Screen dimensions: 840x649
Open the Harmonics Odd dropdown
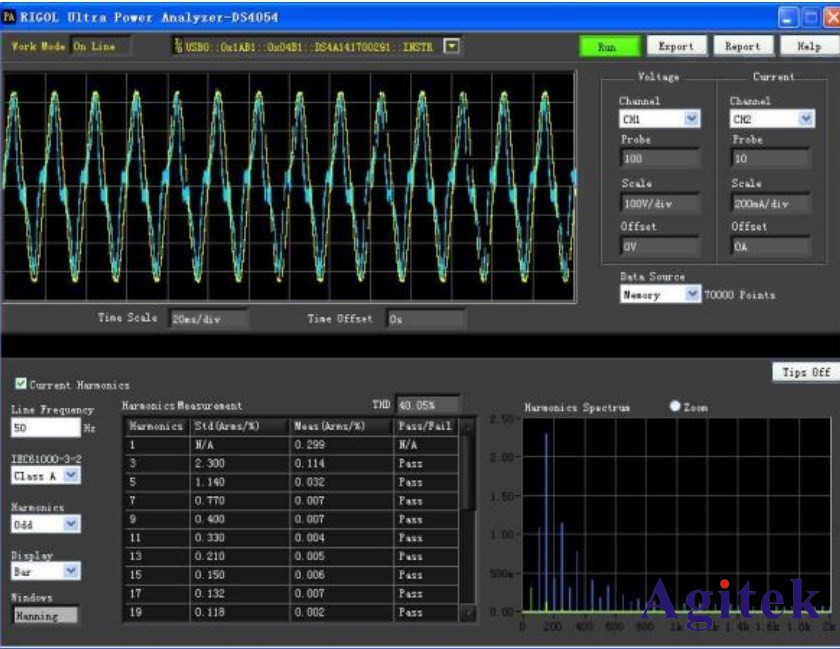[71, 523]
